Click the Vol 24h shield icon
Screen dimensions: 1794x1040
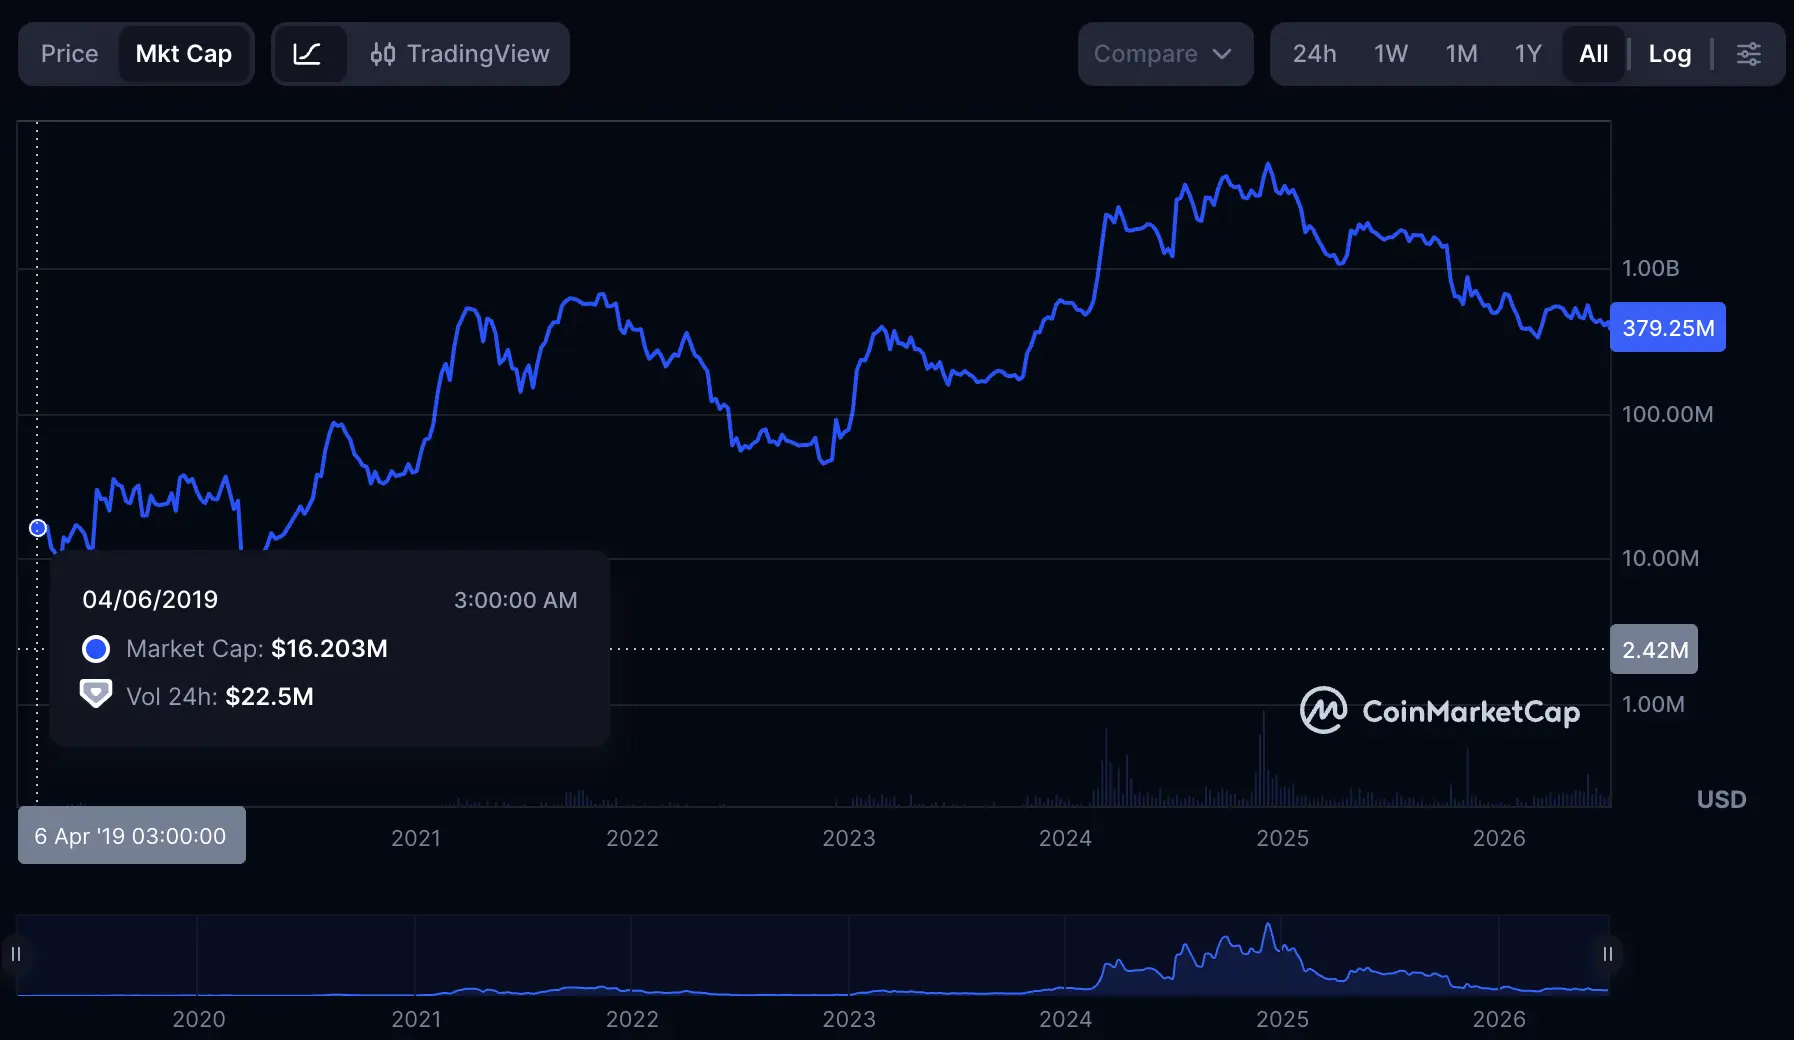96,694
